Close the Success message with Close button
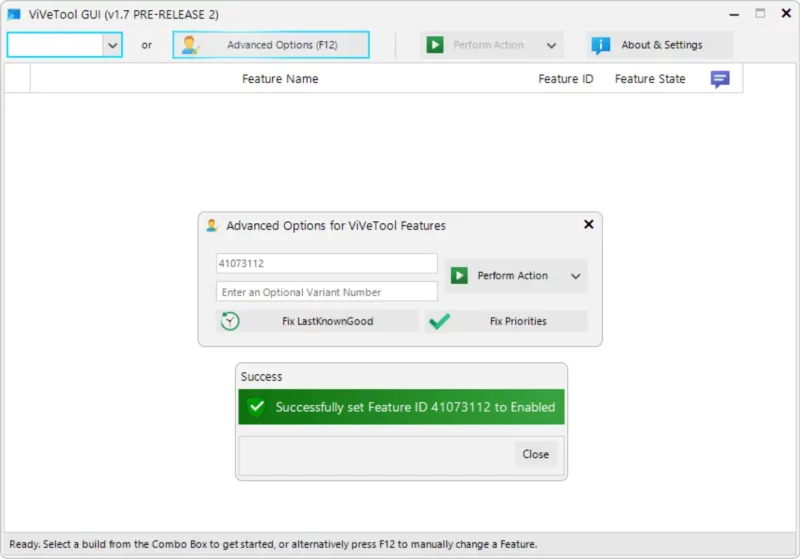Screen dimensions: 800x559 tap(535, 454)
